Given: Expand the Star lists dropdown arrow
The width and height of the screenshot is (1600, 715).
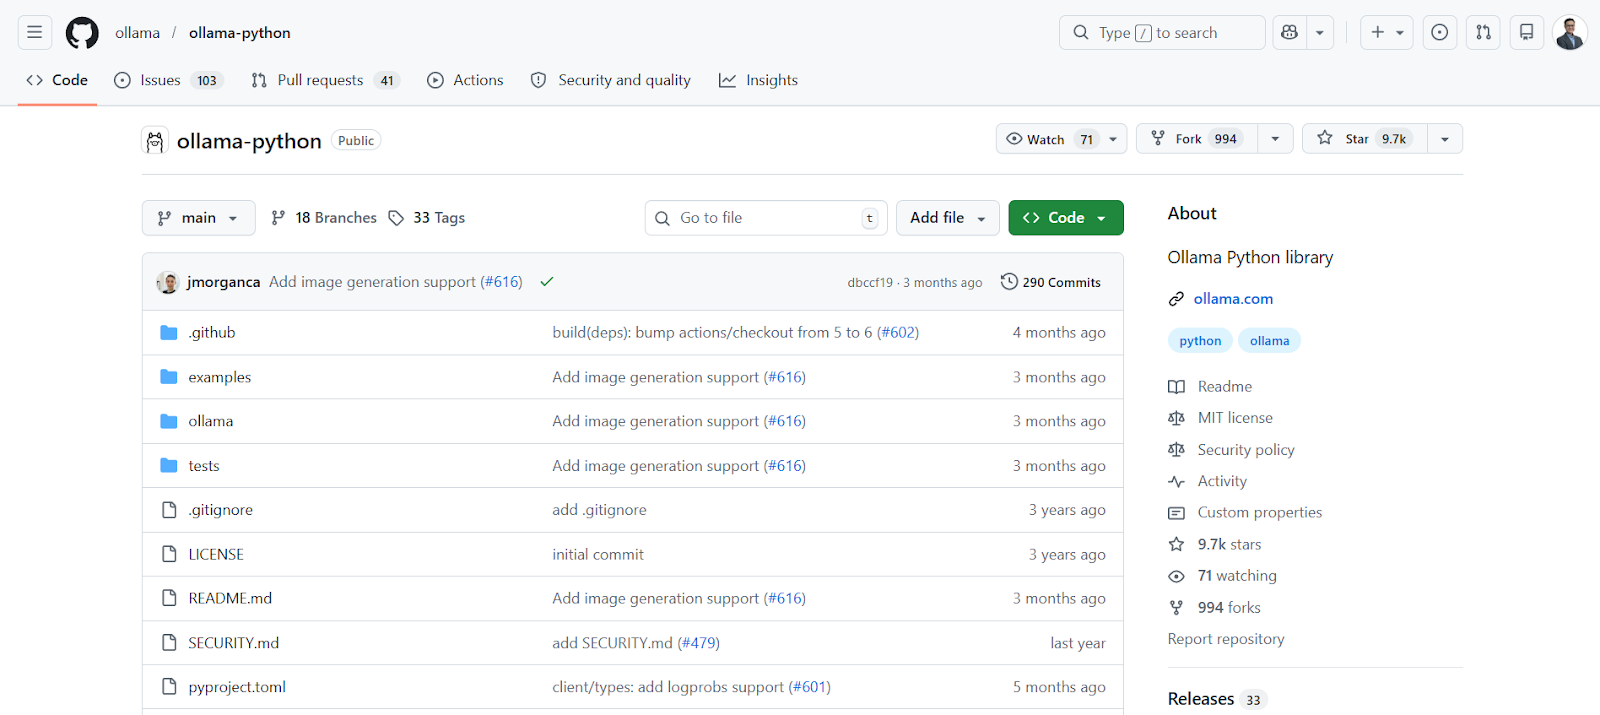Looking at the screenshot, I should (1445, 139).
